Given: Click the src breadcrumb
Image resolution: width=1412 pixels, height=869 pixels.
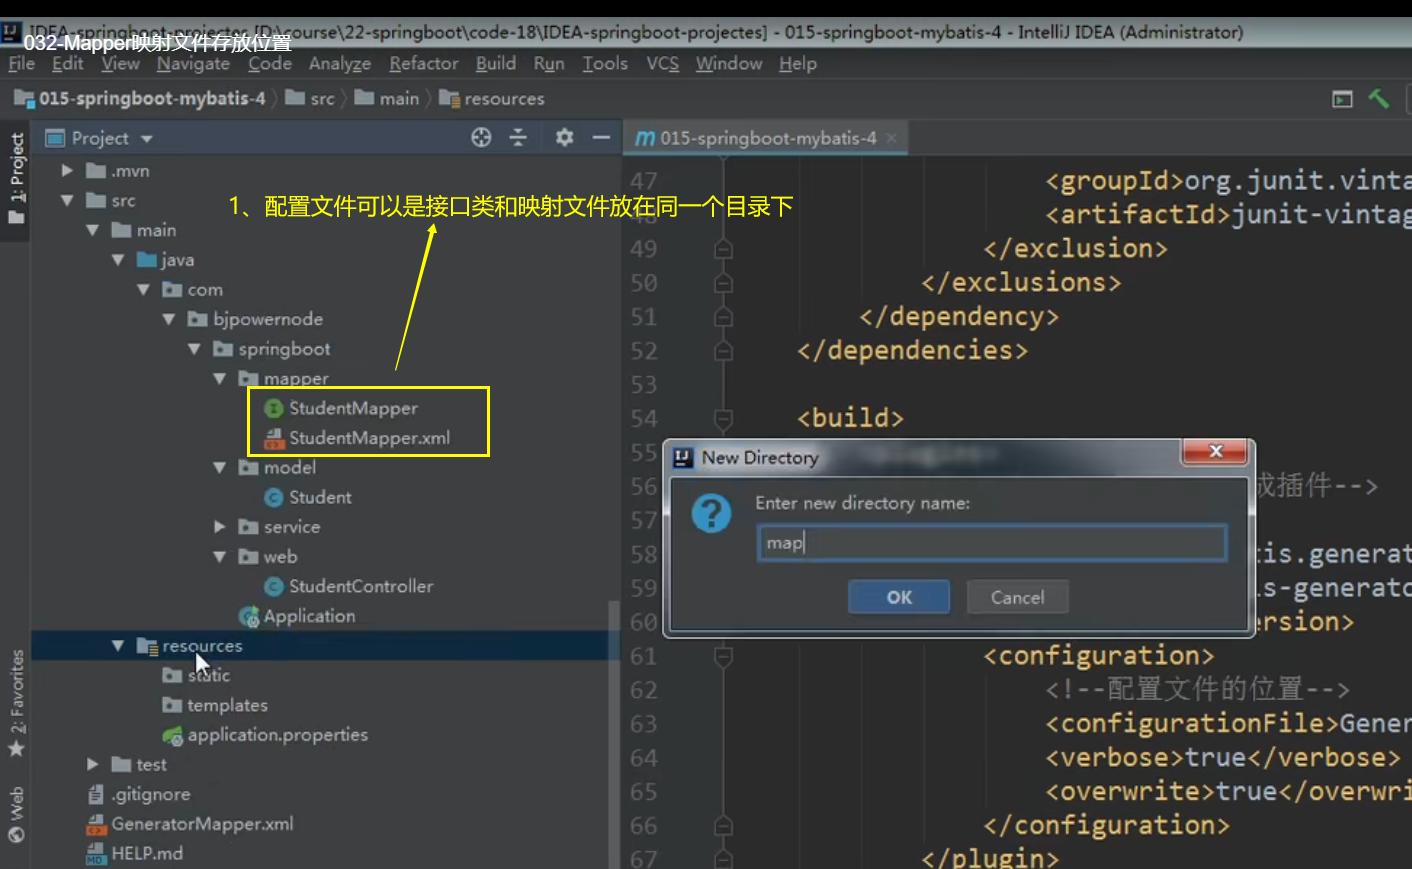Looking at the screenshot, I should pos(311,99).
